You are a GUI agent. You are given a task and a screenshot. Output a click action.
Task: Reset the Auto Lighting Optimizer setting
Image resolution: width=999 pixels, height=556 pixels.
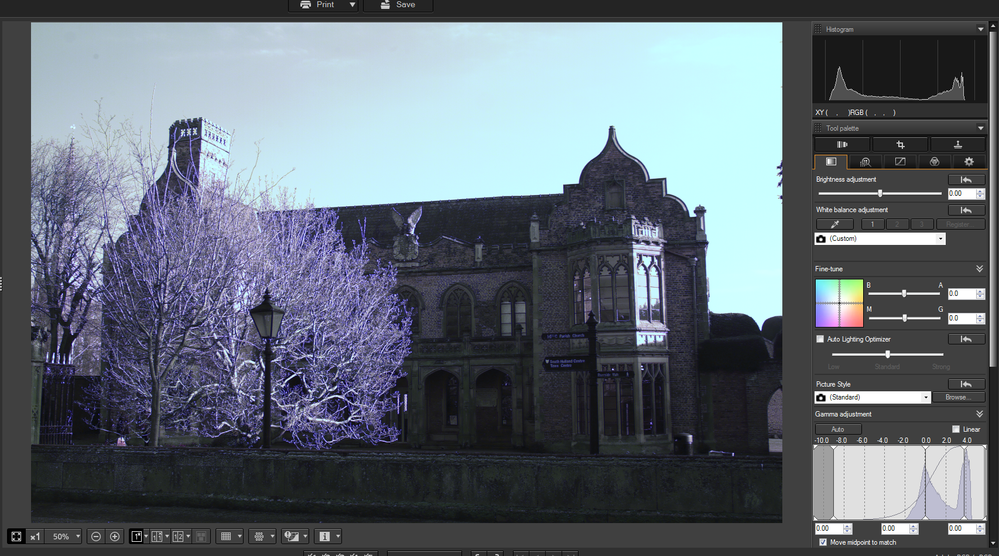(x=966, y=339)
